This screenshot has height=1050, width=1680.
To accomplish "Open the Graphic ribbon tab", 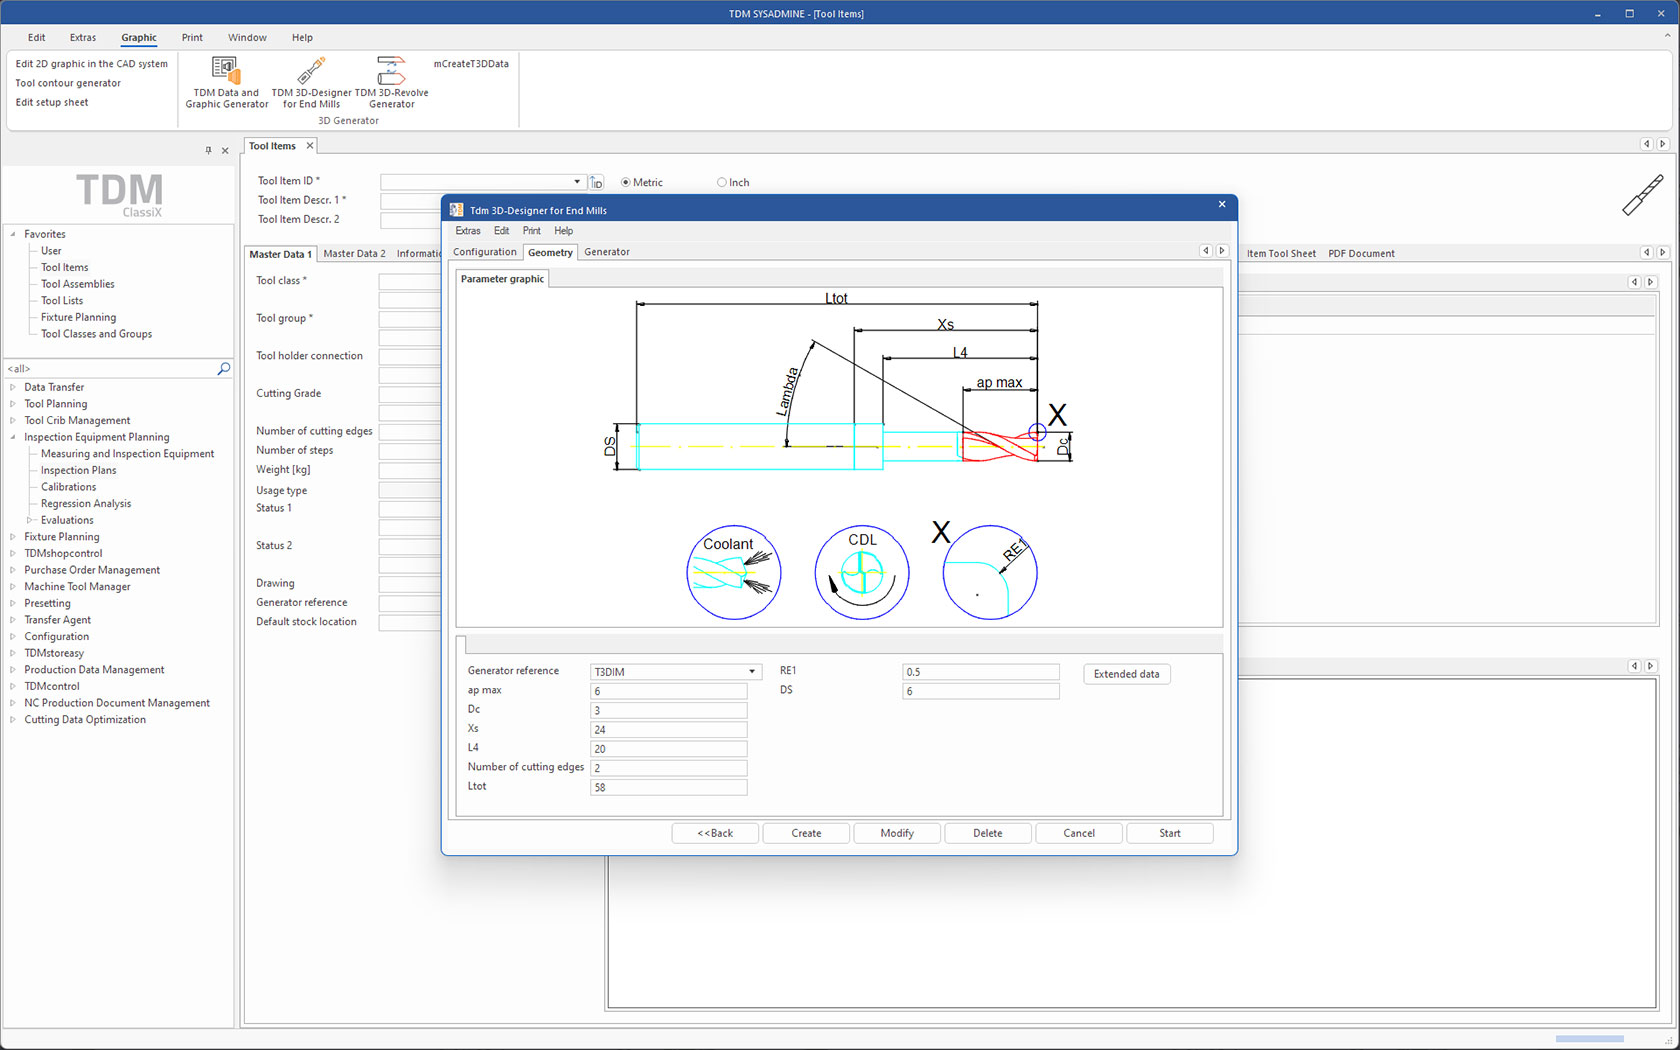I will tap(139, 38).
